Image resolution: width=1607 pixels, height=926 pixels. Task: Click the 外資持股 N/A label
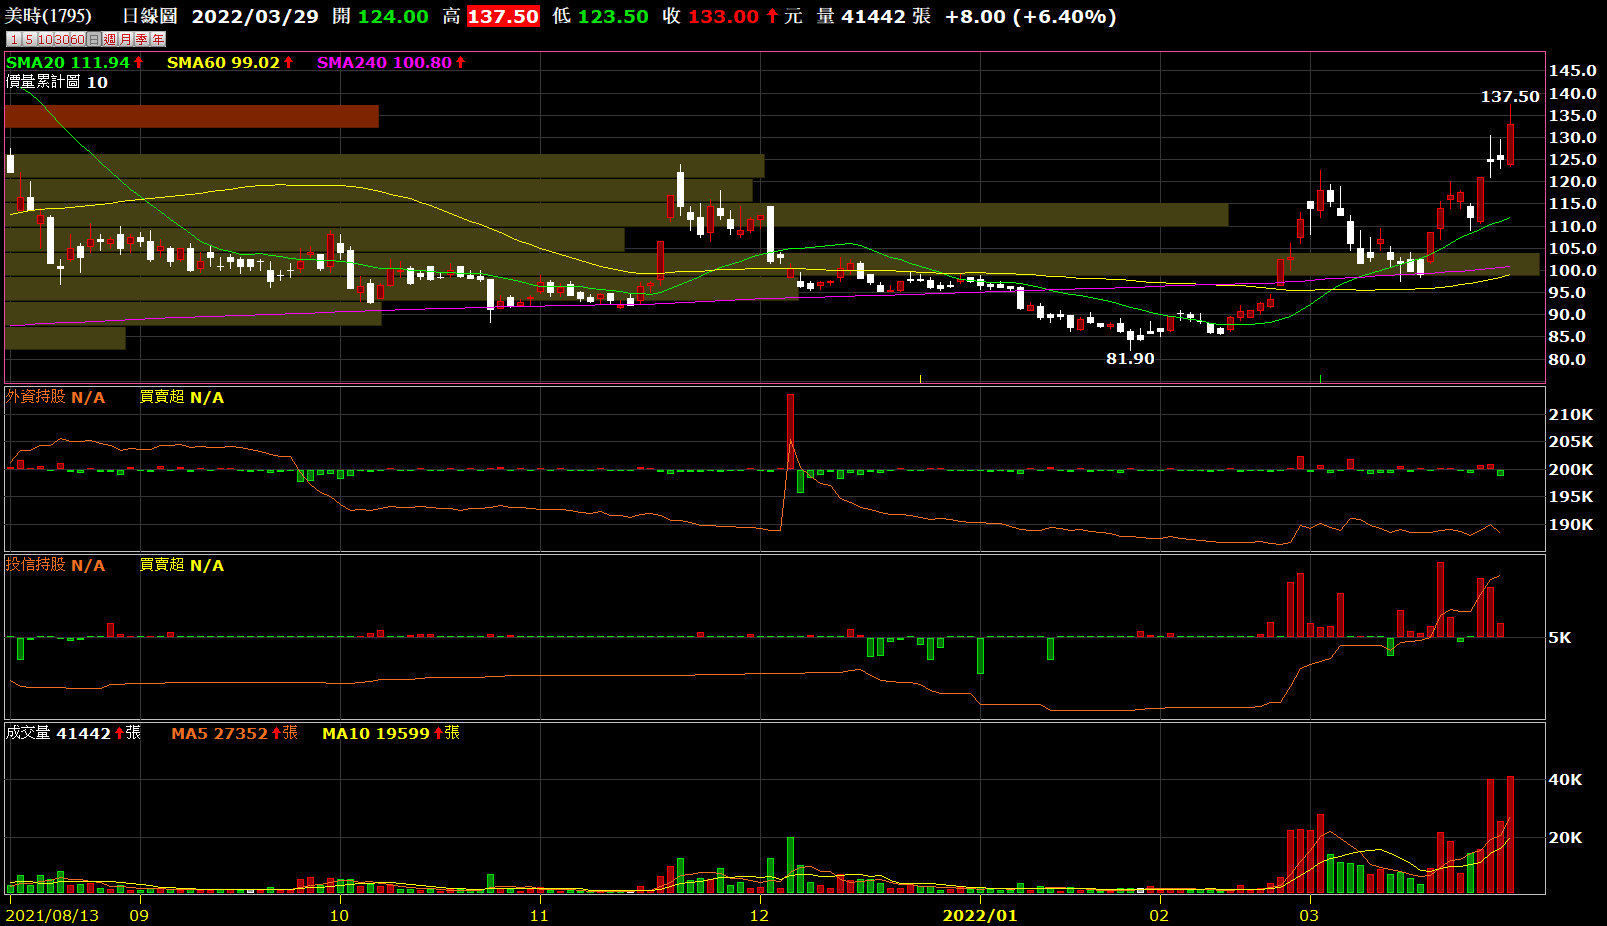tap(55, 397)
